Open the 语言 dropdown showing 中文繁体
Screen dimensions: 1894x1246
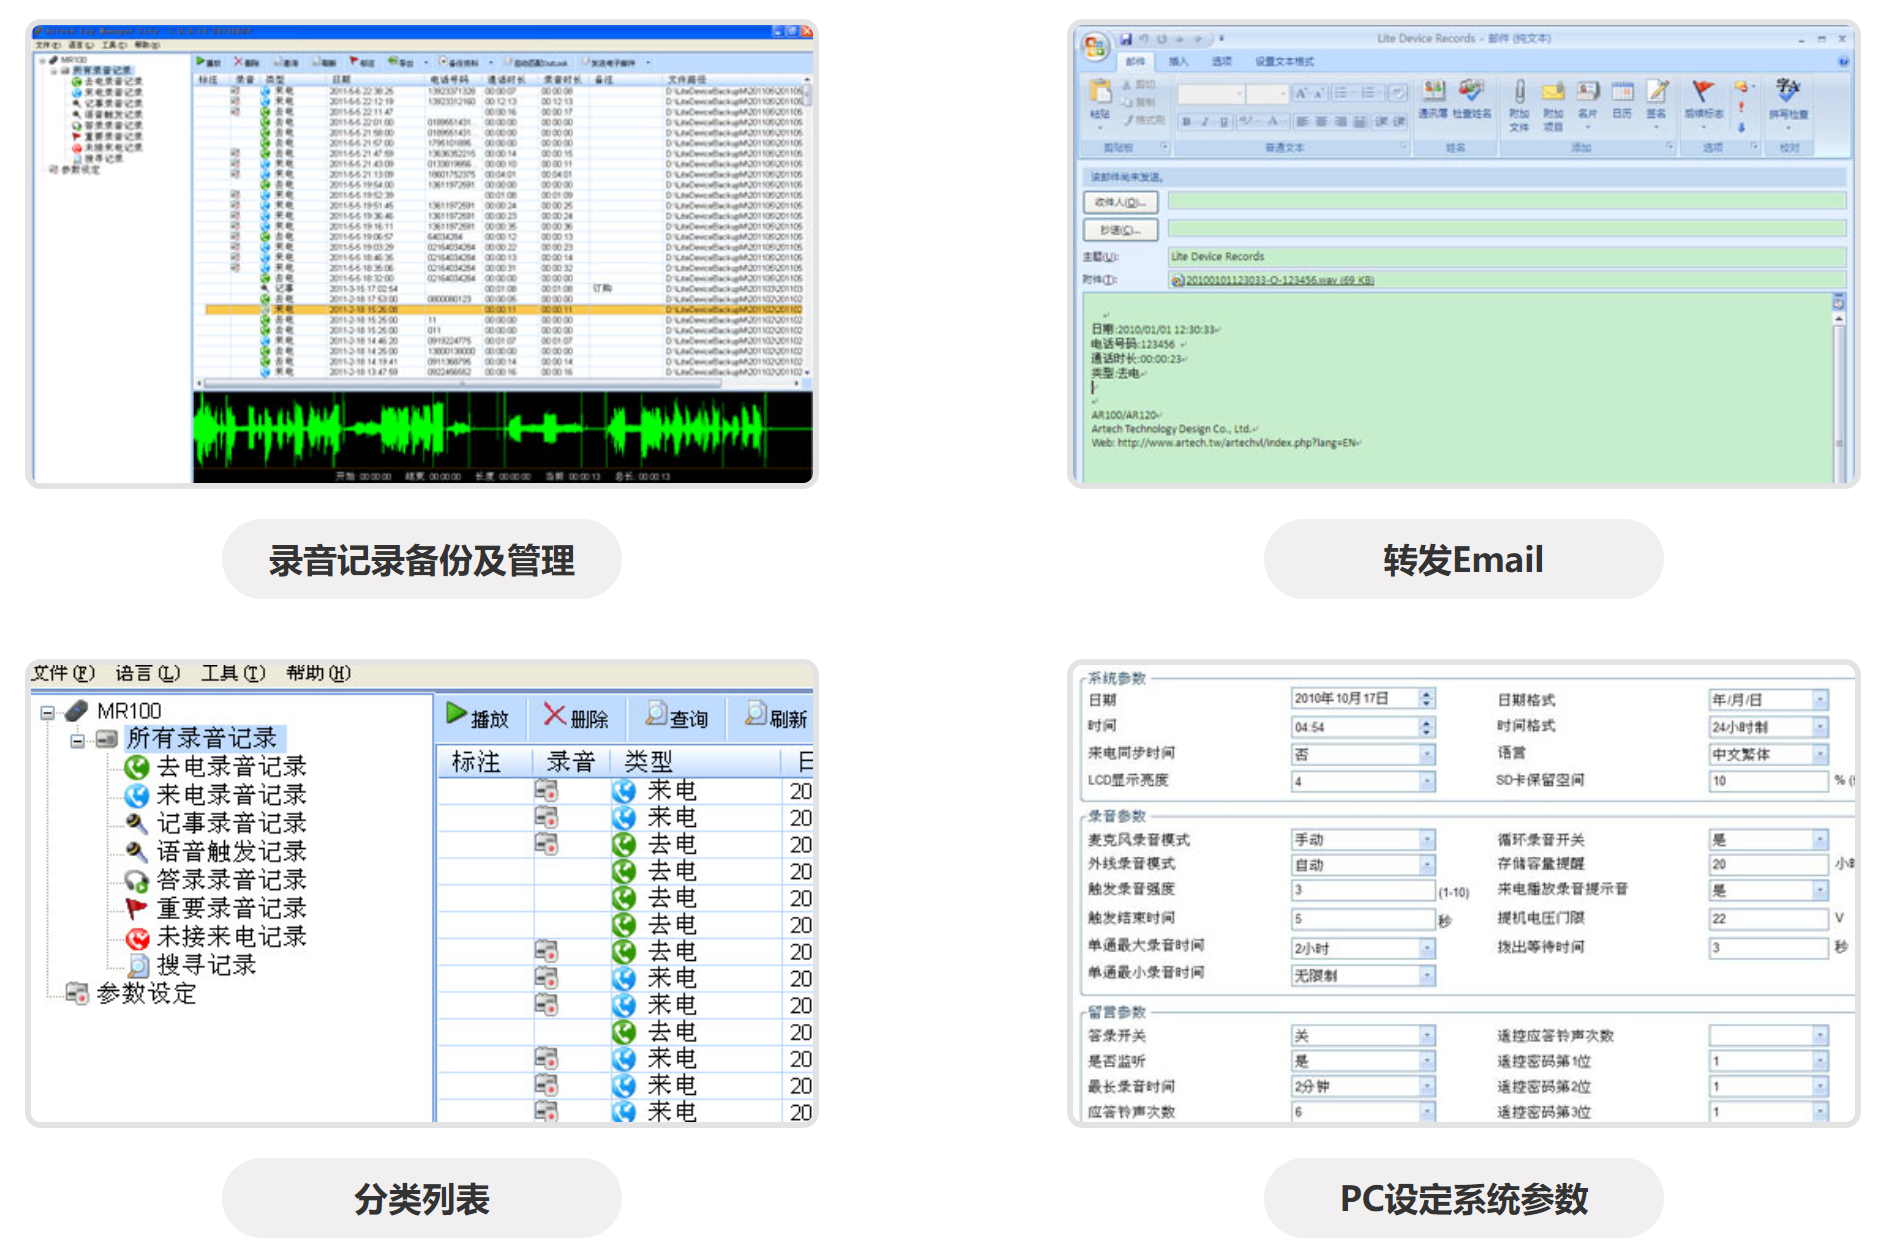tap(1768, 754)
